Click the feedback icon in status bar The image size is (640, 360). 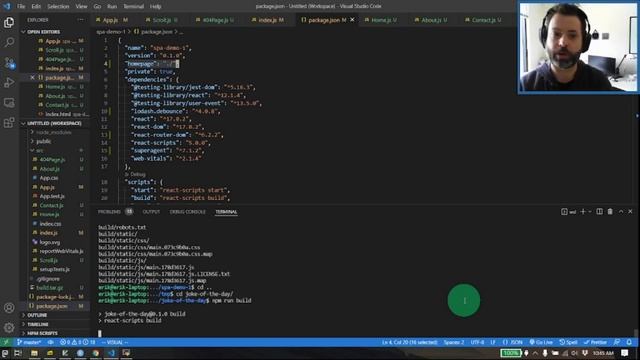pos(617,342)
